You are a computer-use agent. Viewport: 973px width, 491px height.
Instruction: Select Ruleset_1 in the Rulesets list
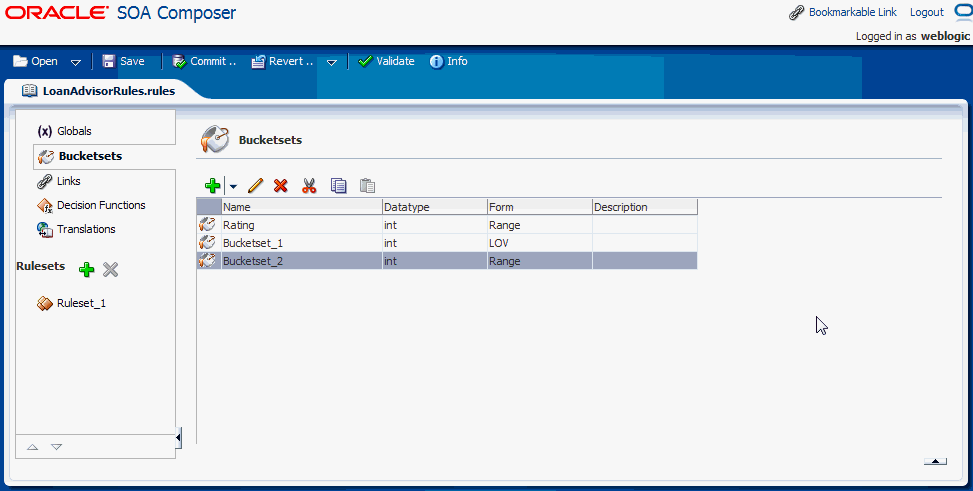(x=81, y=303)
